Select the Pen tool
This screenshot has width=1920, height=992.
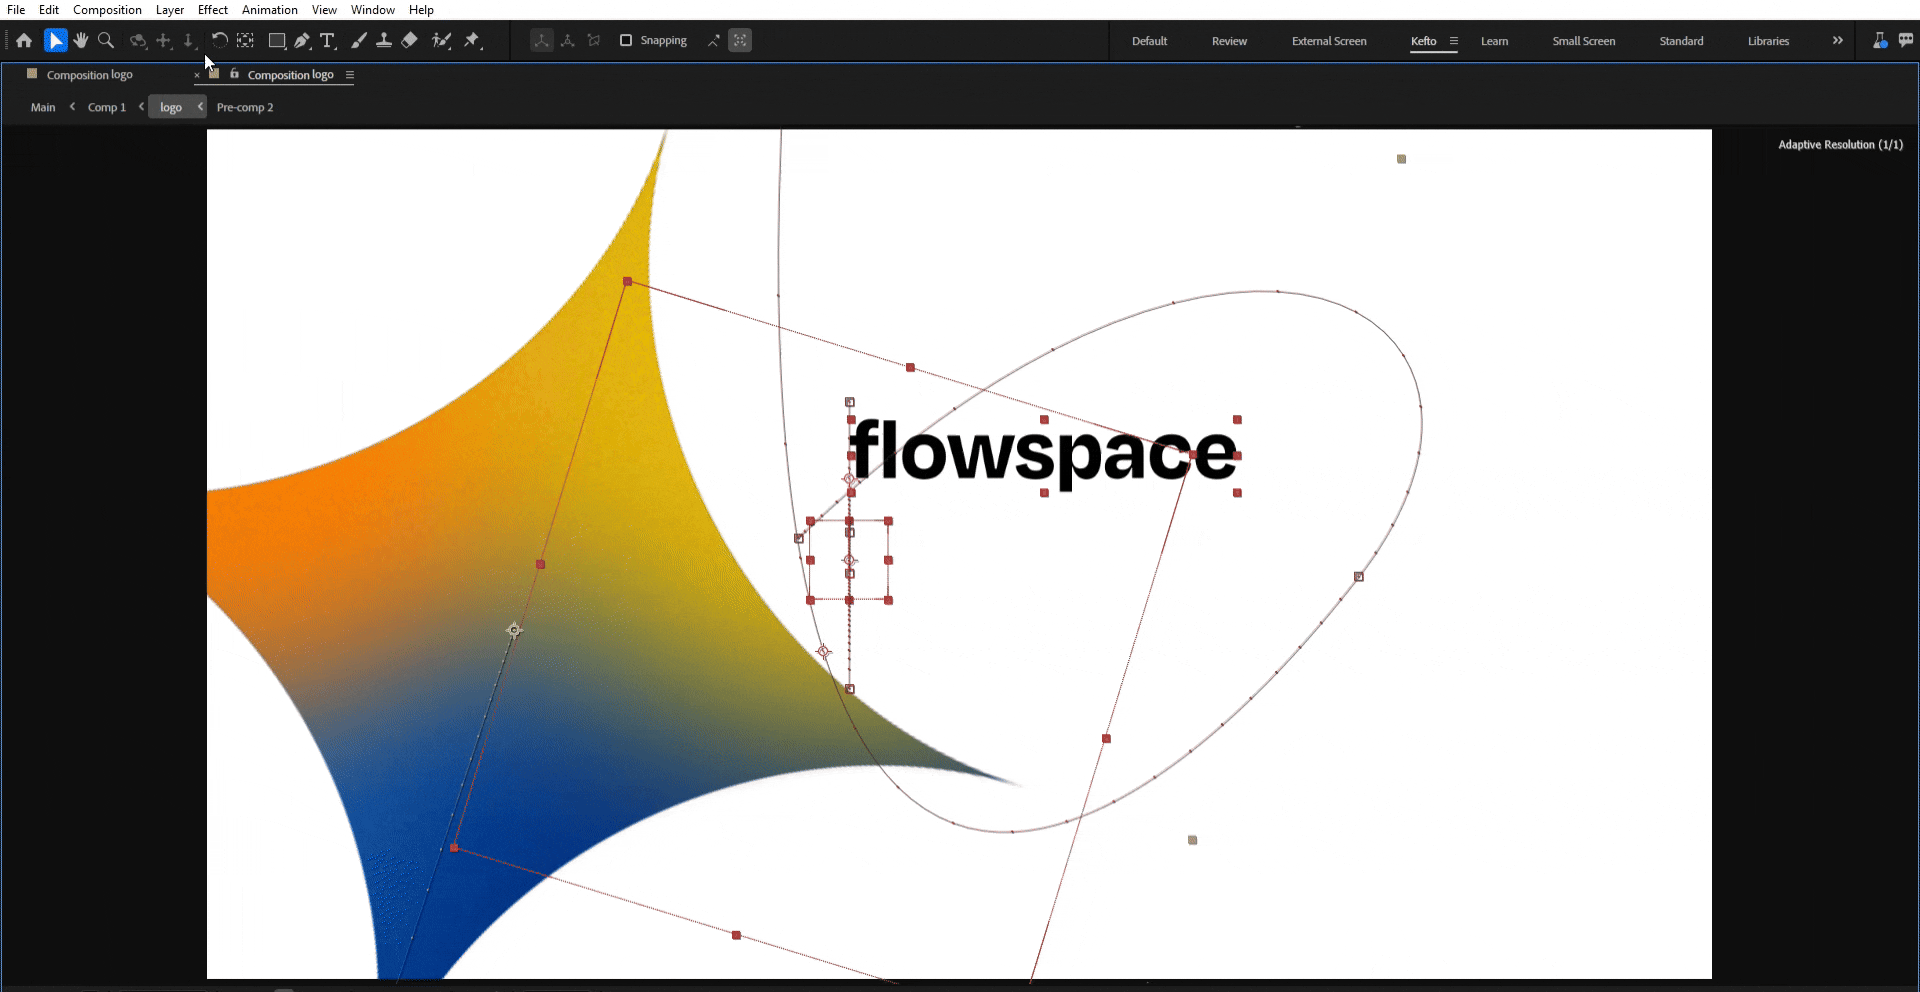point(302,41)
